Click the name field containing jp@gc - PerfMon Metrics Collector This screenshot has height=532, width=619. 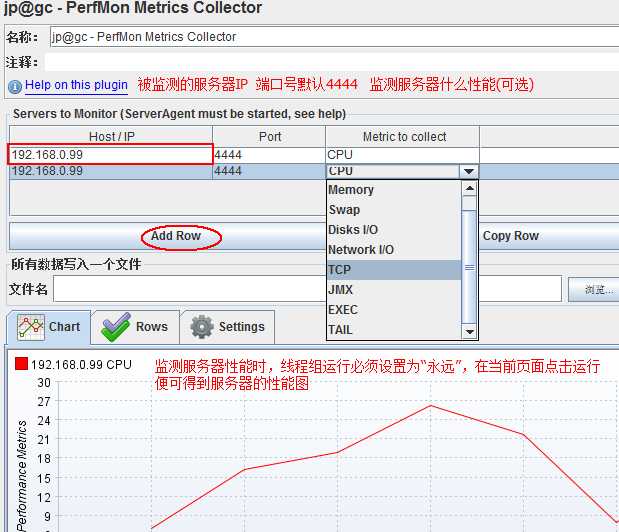(334, 37)
